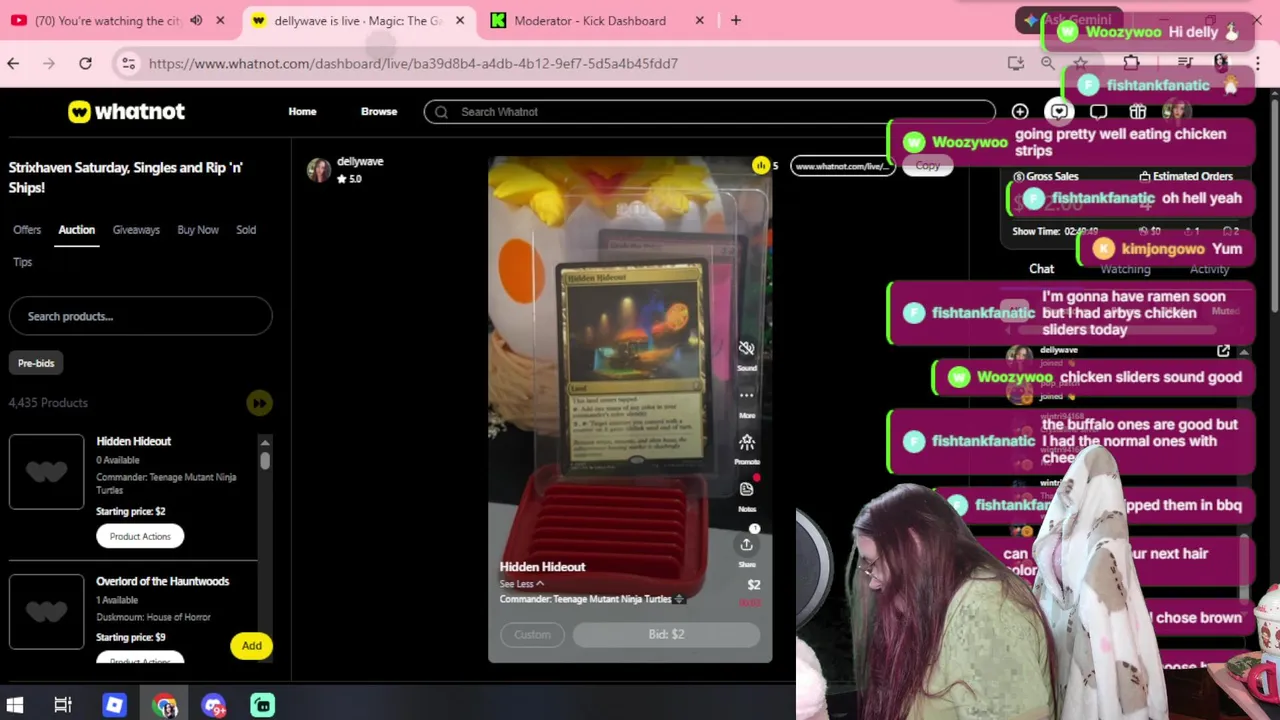Close the YouTube browser tab
This screenshot has height=720, width=1280.
220,20
